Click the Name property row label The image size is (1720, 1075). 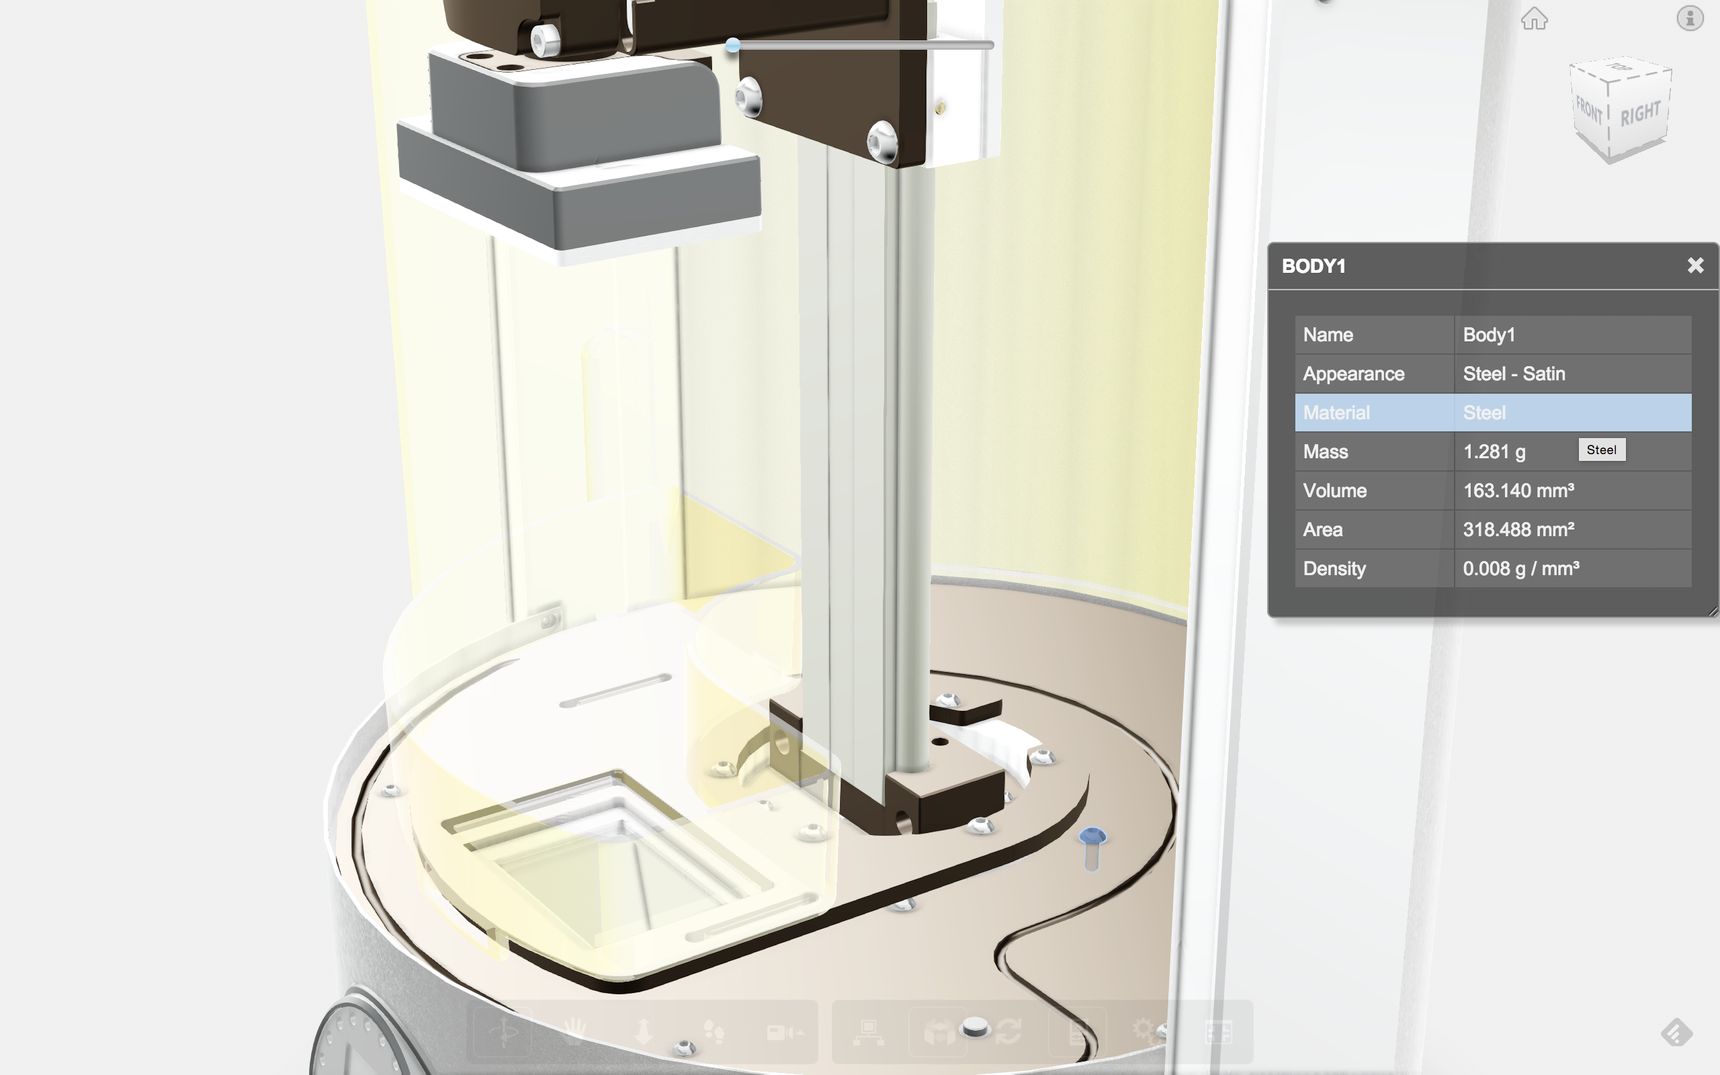pyautogui.click(x=1327, y=335)
